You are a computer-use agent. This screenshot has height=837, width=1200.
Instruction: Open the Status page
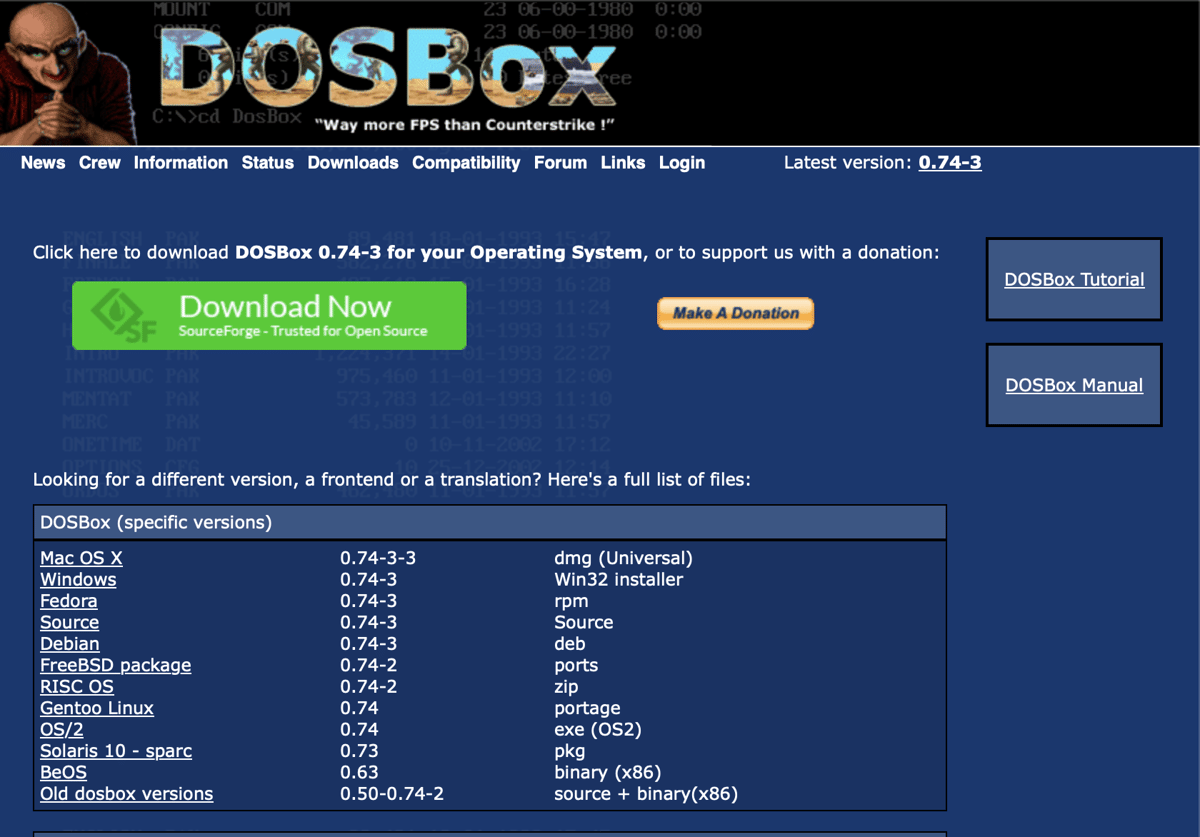pos(268,162)
